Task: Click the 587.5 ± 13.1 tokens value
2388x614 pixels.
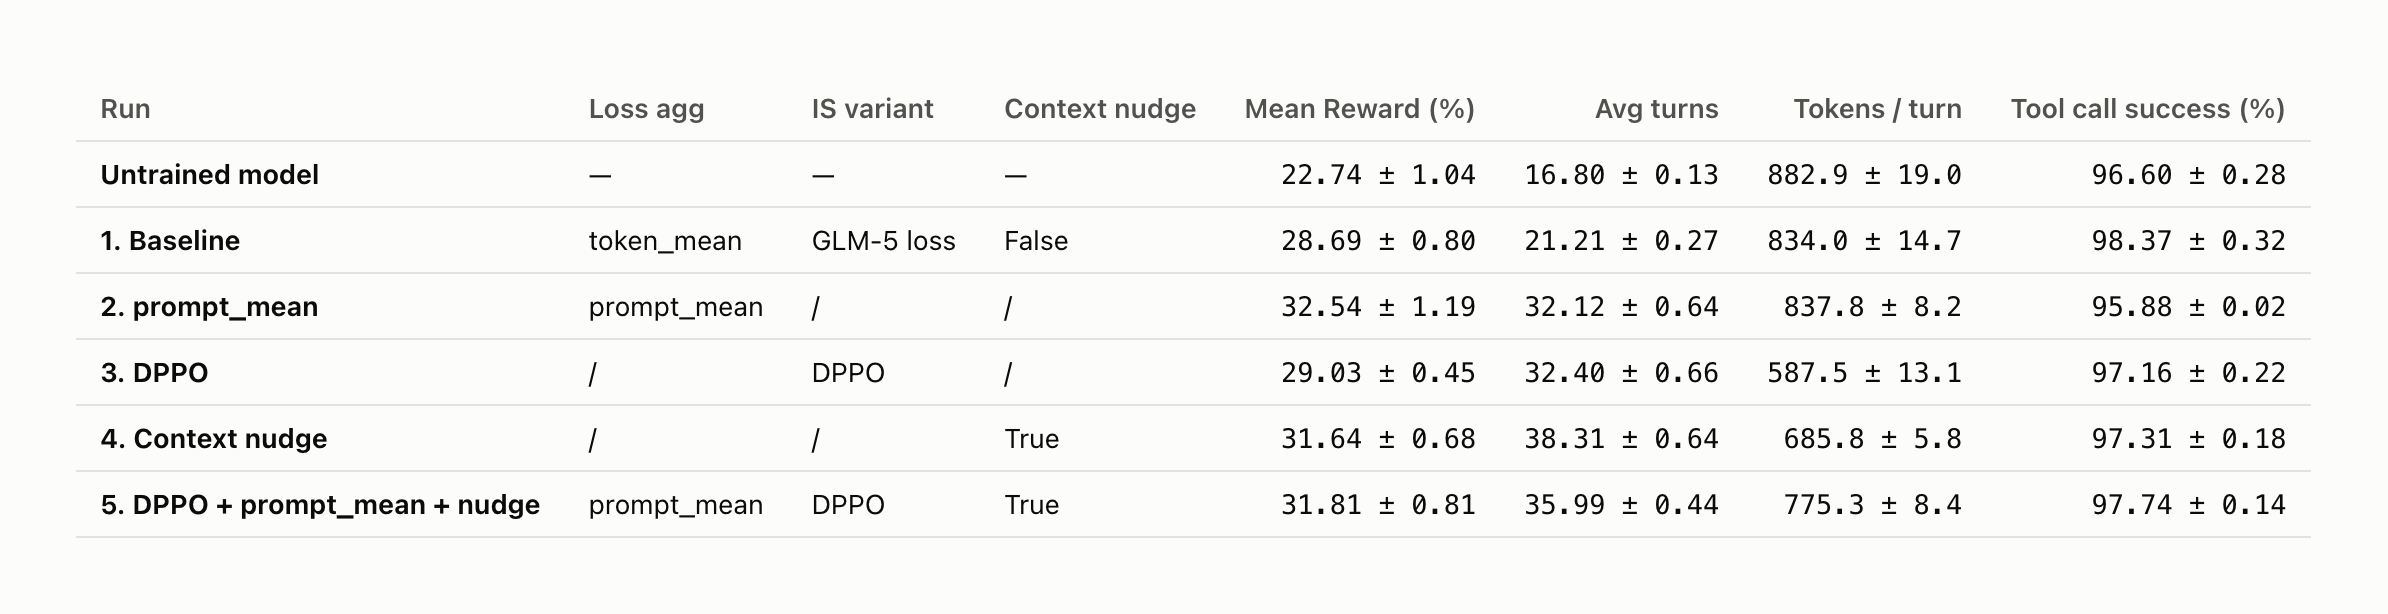Action: click(x=1864, y=373)
